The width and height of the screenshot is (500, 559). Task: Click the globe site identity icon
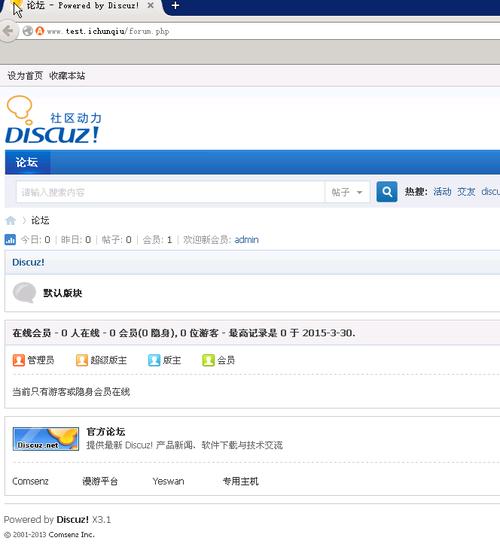pyautogui.click(x=28, y=31)
